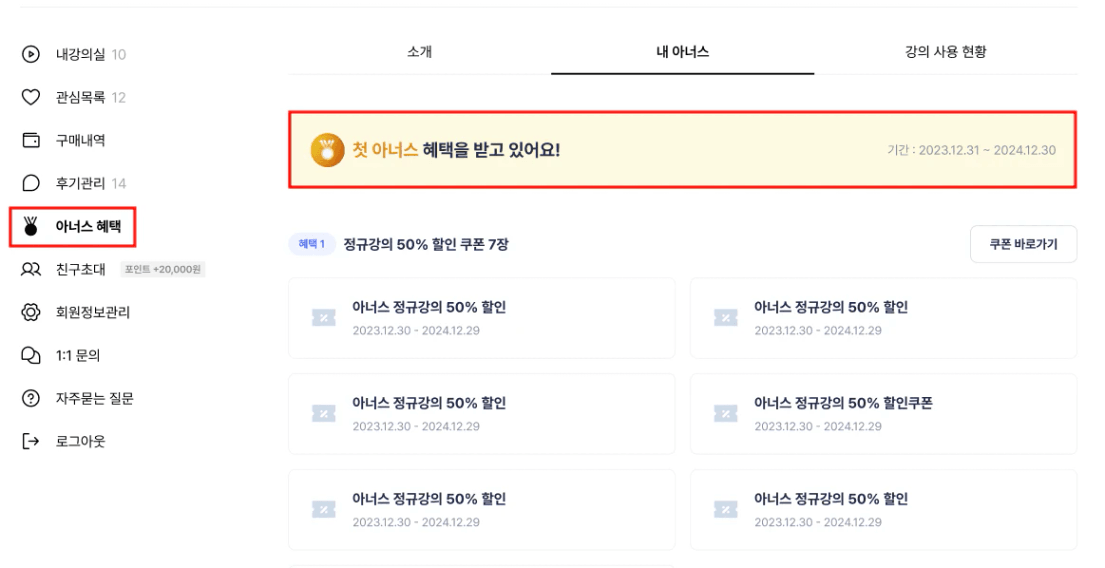Click the 첫 아너스 혜택 banner
The width and height of the screenshot is (1105, 568).
pos(682,149)
